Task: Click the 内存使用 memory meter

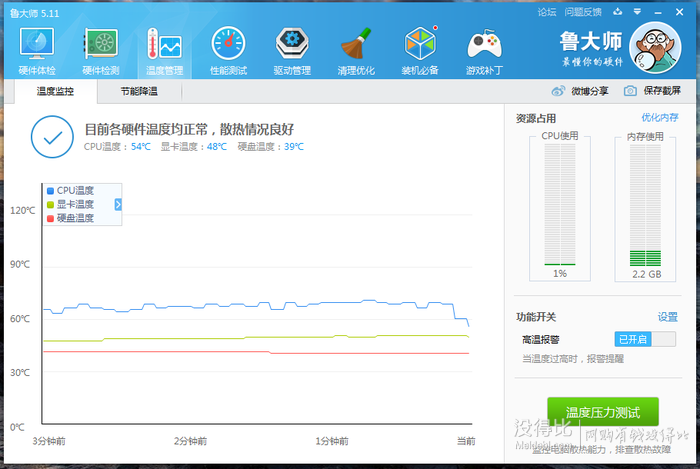Action: coord(645,205)
